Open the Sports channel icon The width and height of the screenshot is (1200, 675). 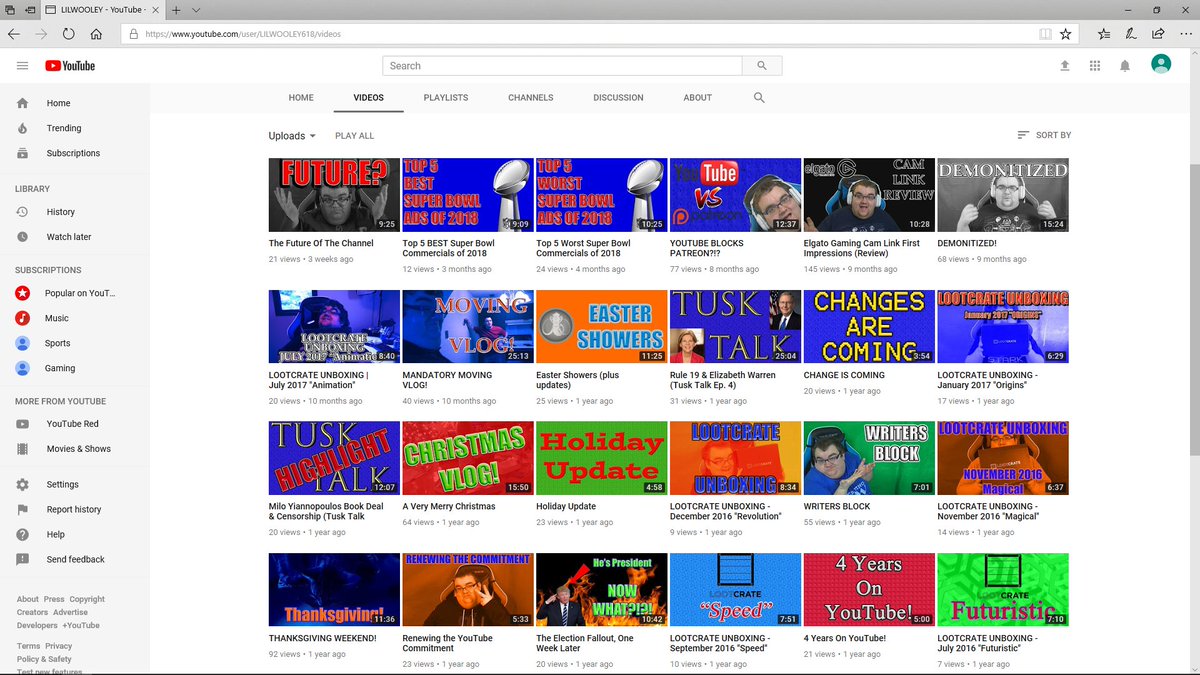tap(23, 343)
